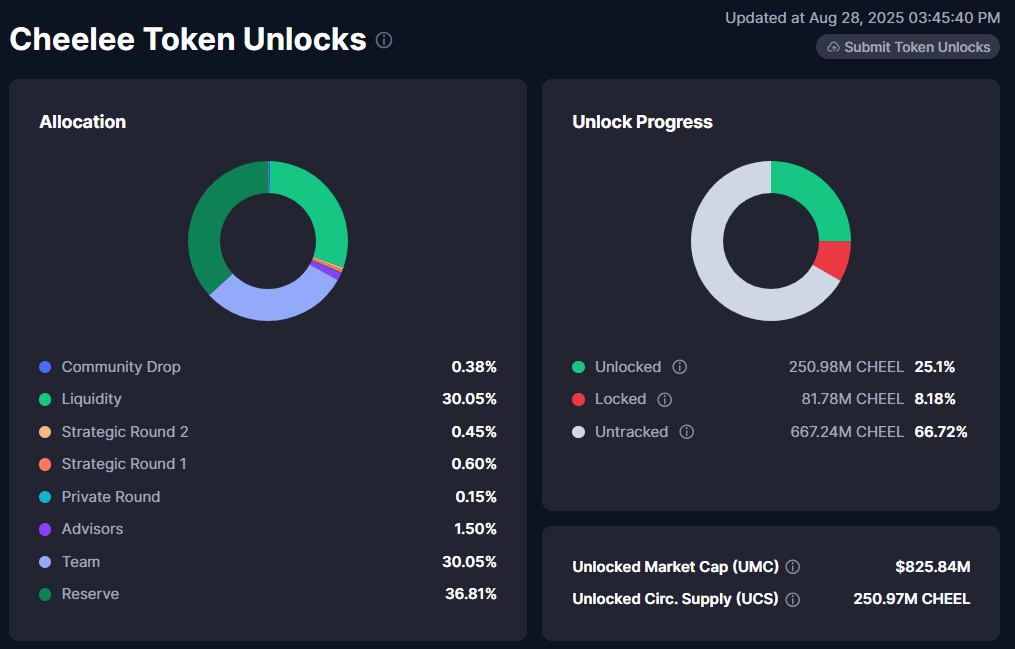The height and width of the screenshot is (649, 1015).
Task: Click the grey Untracked legend dot
Action: coord(578,432)
